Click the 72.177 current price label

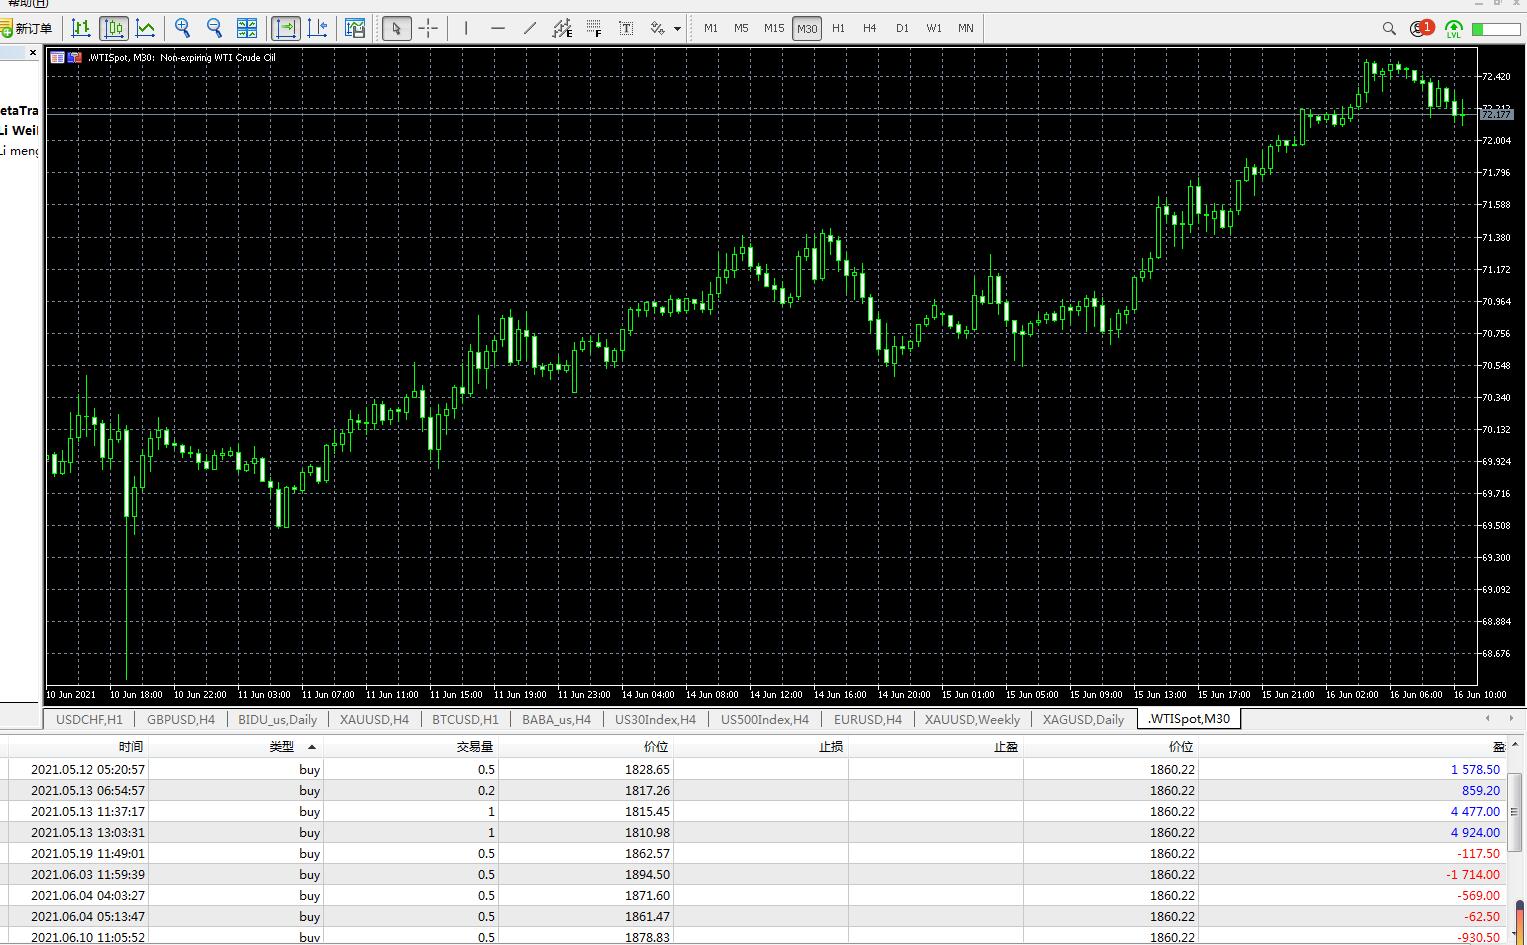pos(1497,115)
